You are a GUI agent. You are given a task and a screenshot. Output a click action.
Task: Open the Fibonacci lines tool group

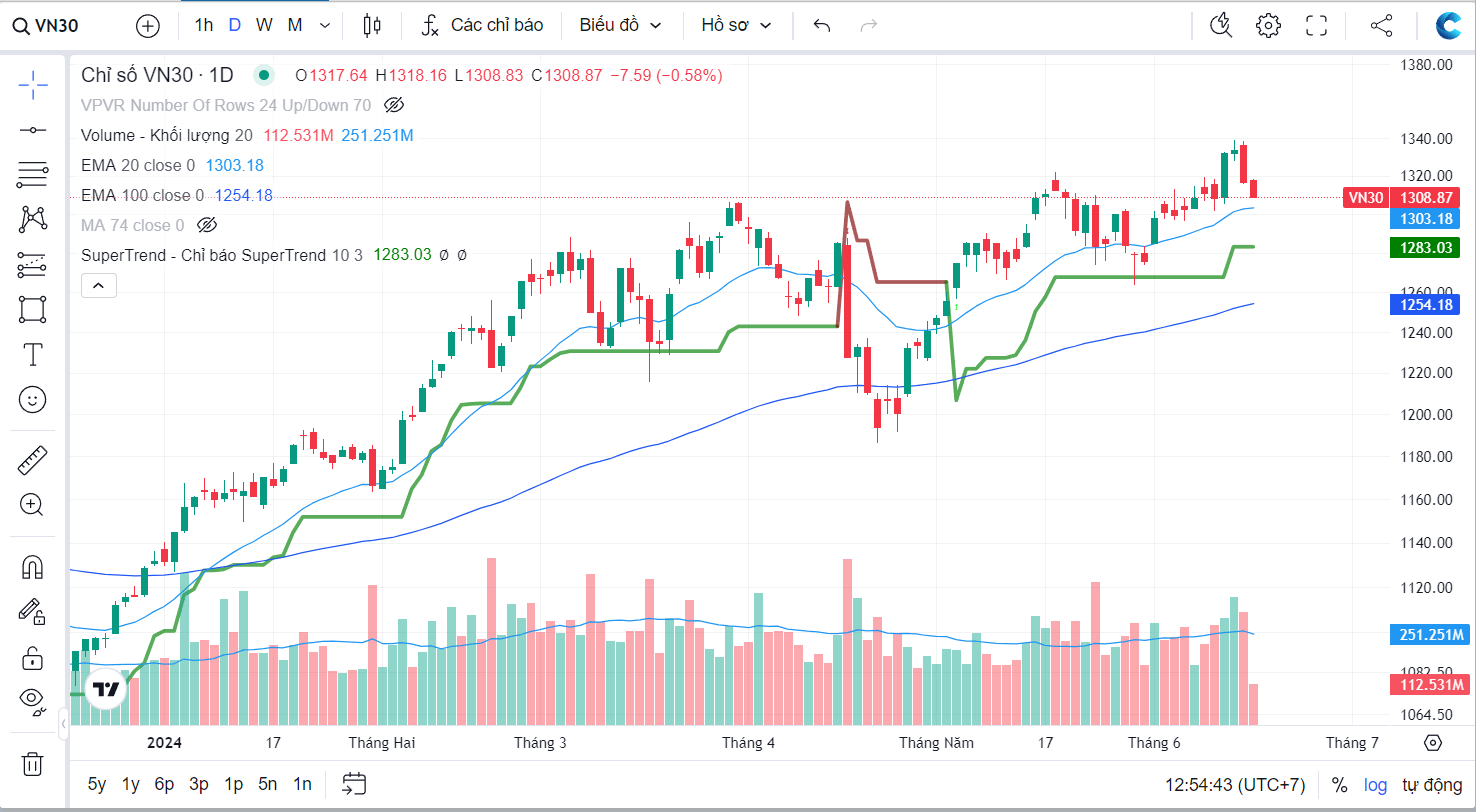33,175
